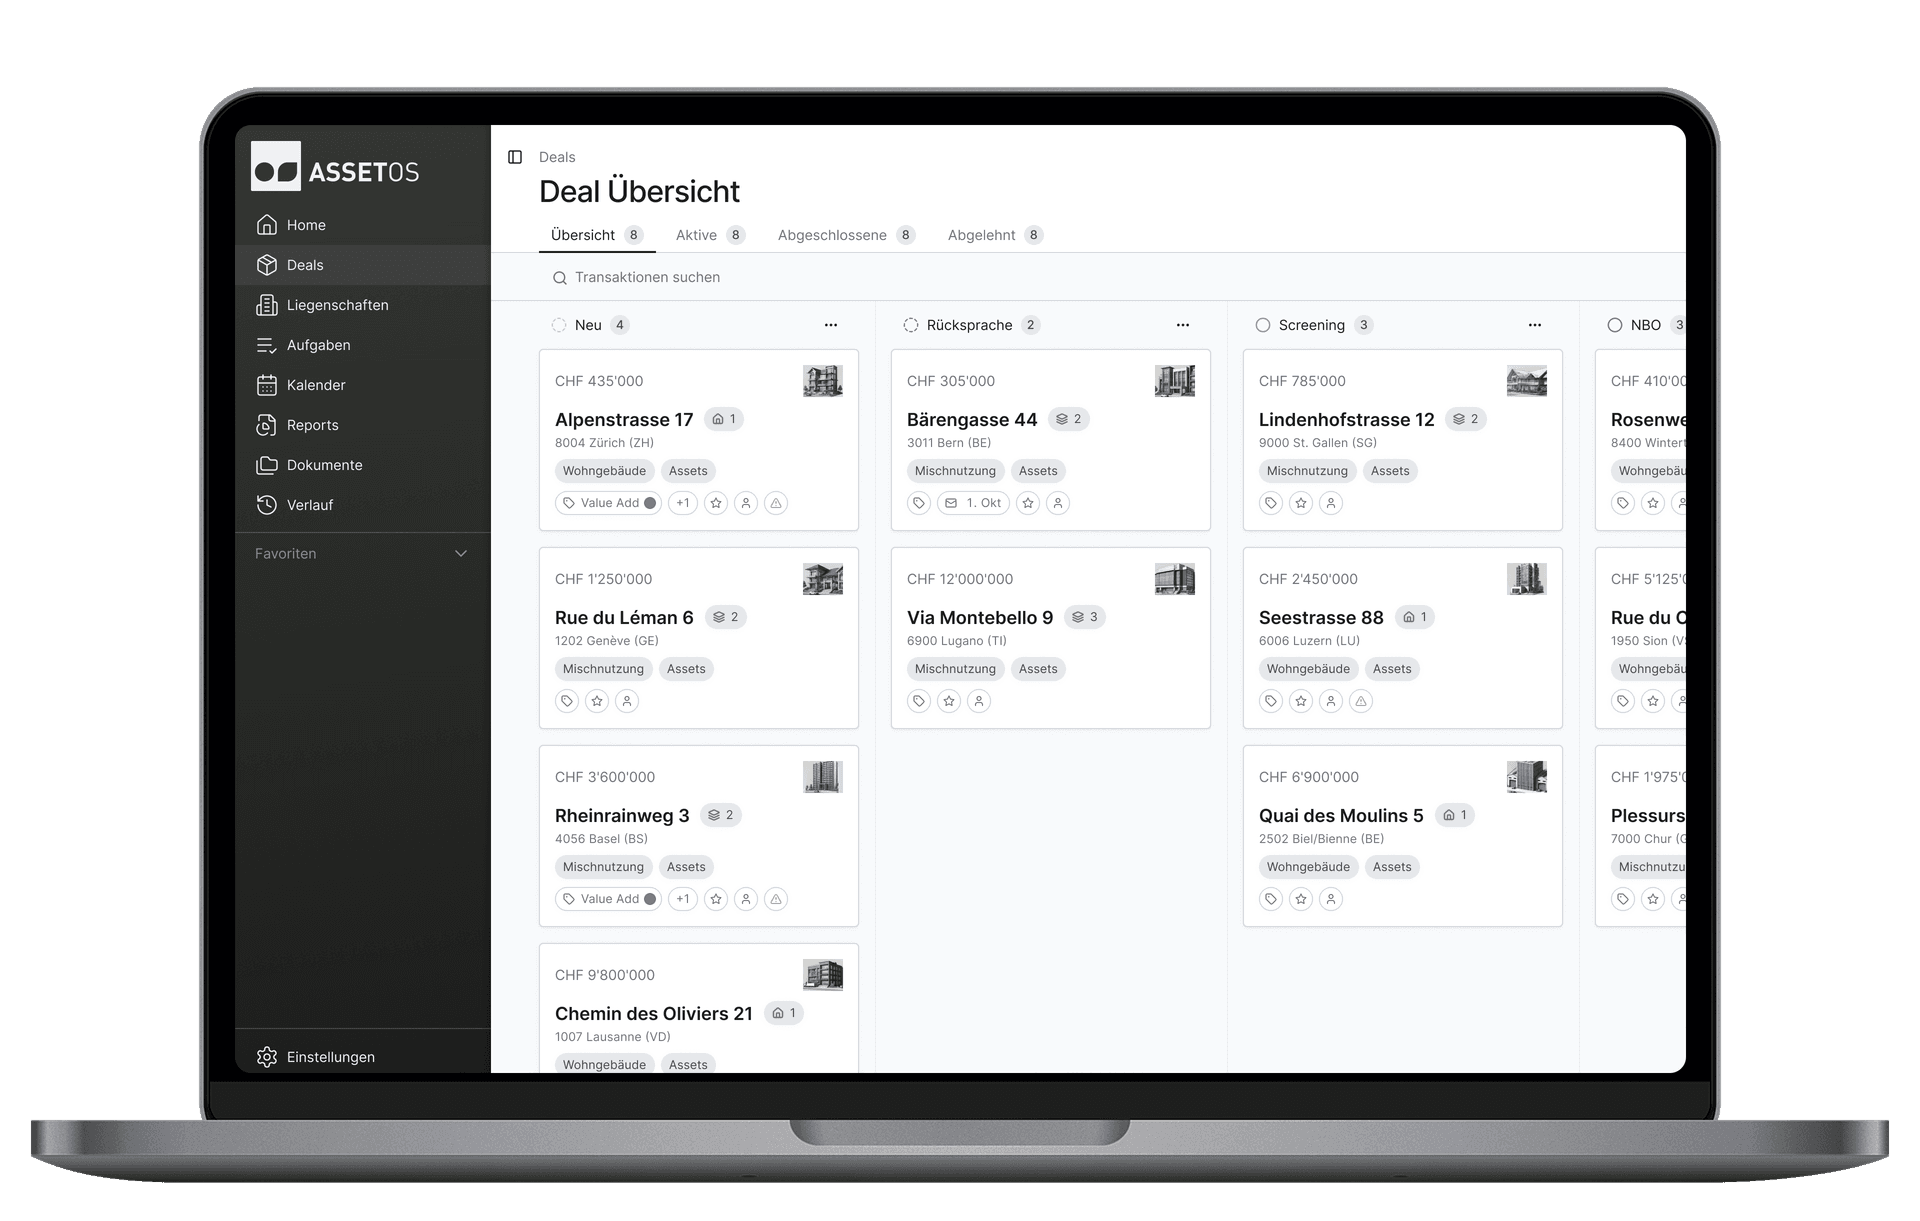1920x1221 pixels.
Task: Click the warning icon on Seestrasse 88
Action: click(1362, 701)
